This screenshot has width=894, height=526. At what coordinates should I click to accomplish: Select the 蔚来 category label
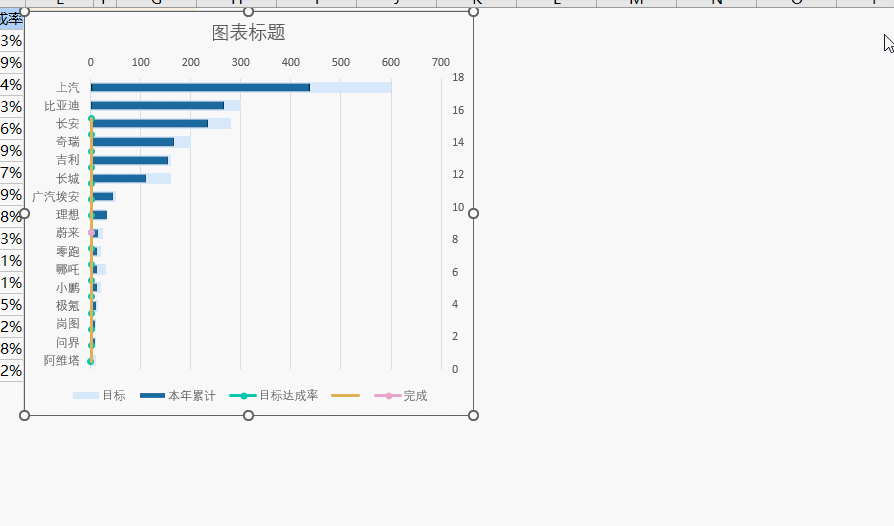pos(67,233)
